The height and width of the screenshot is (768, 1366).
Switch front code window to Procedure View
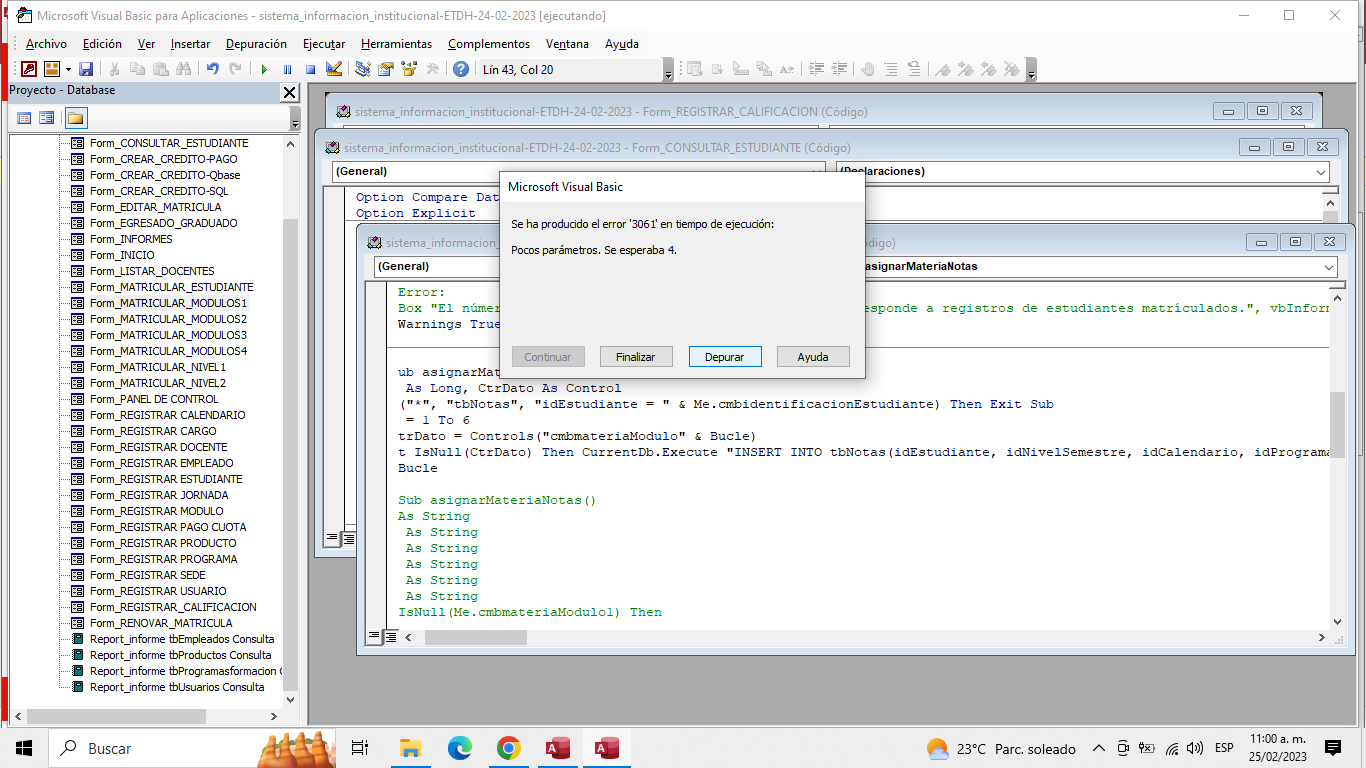coord(375,637)
